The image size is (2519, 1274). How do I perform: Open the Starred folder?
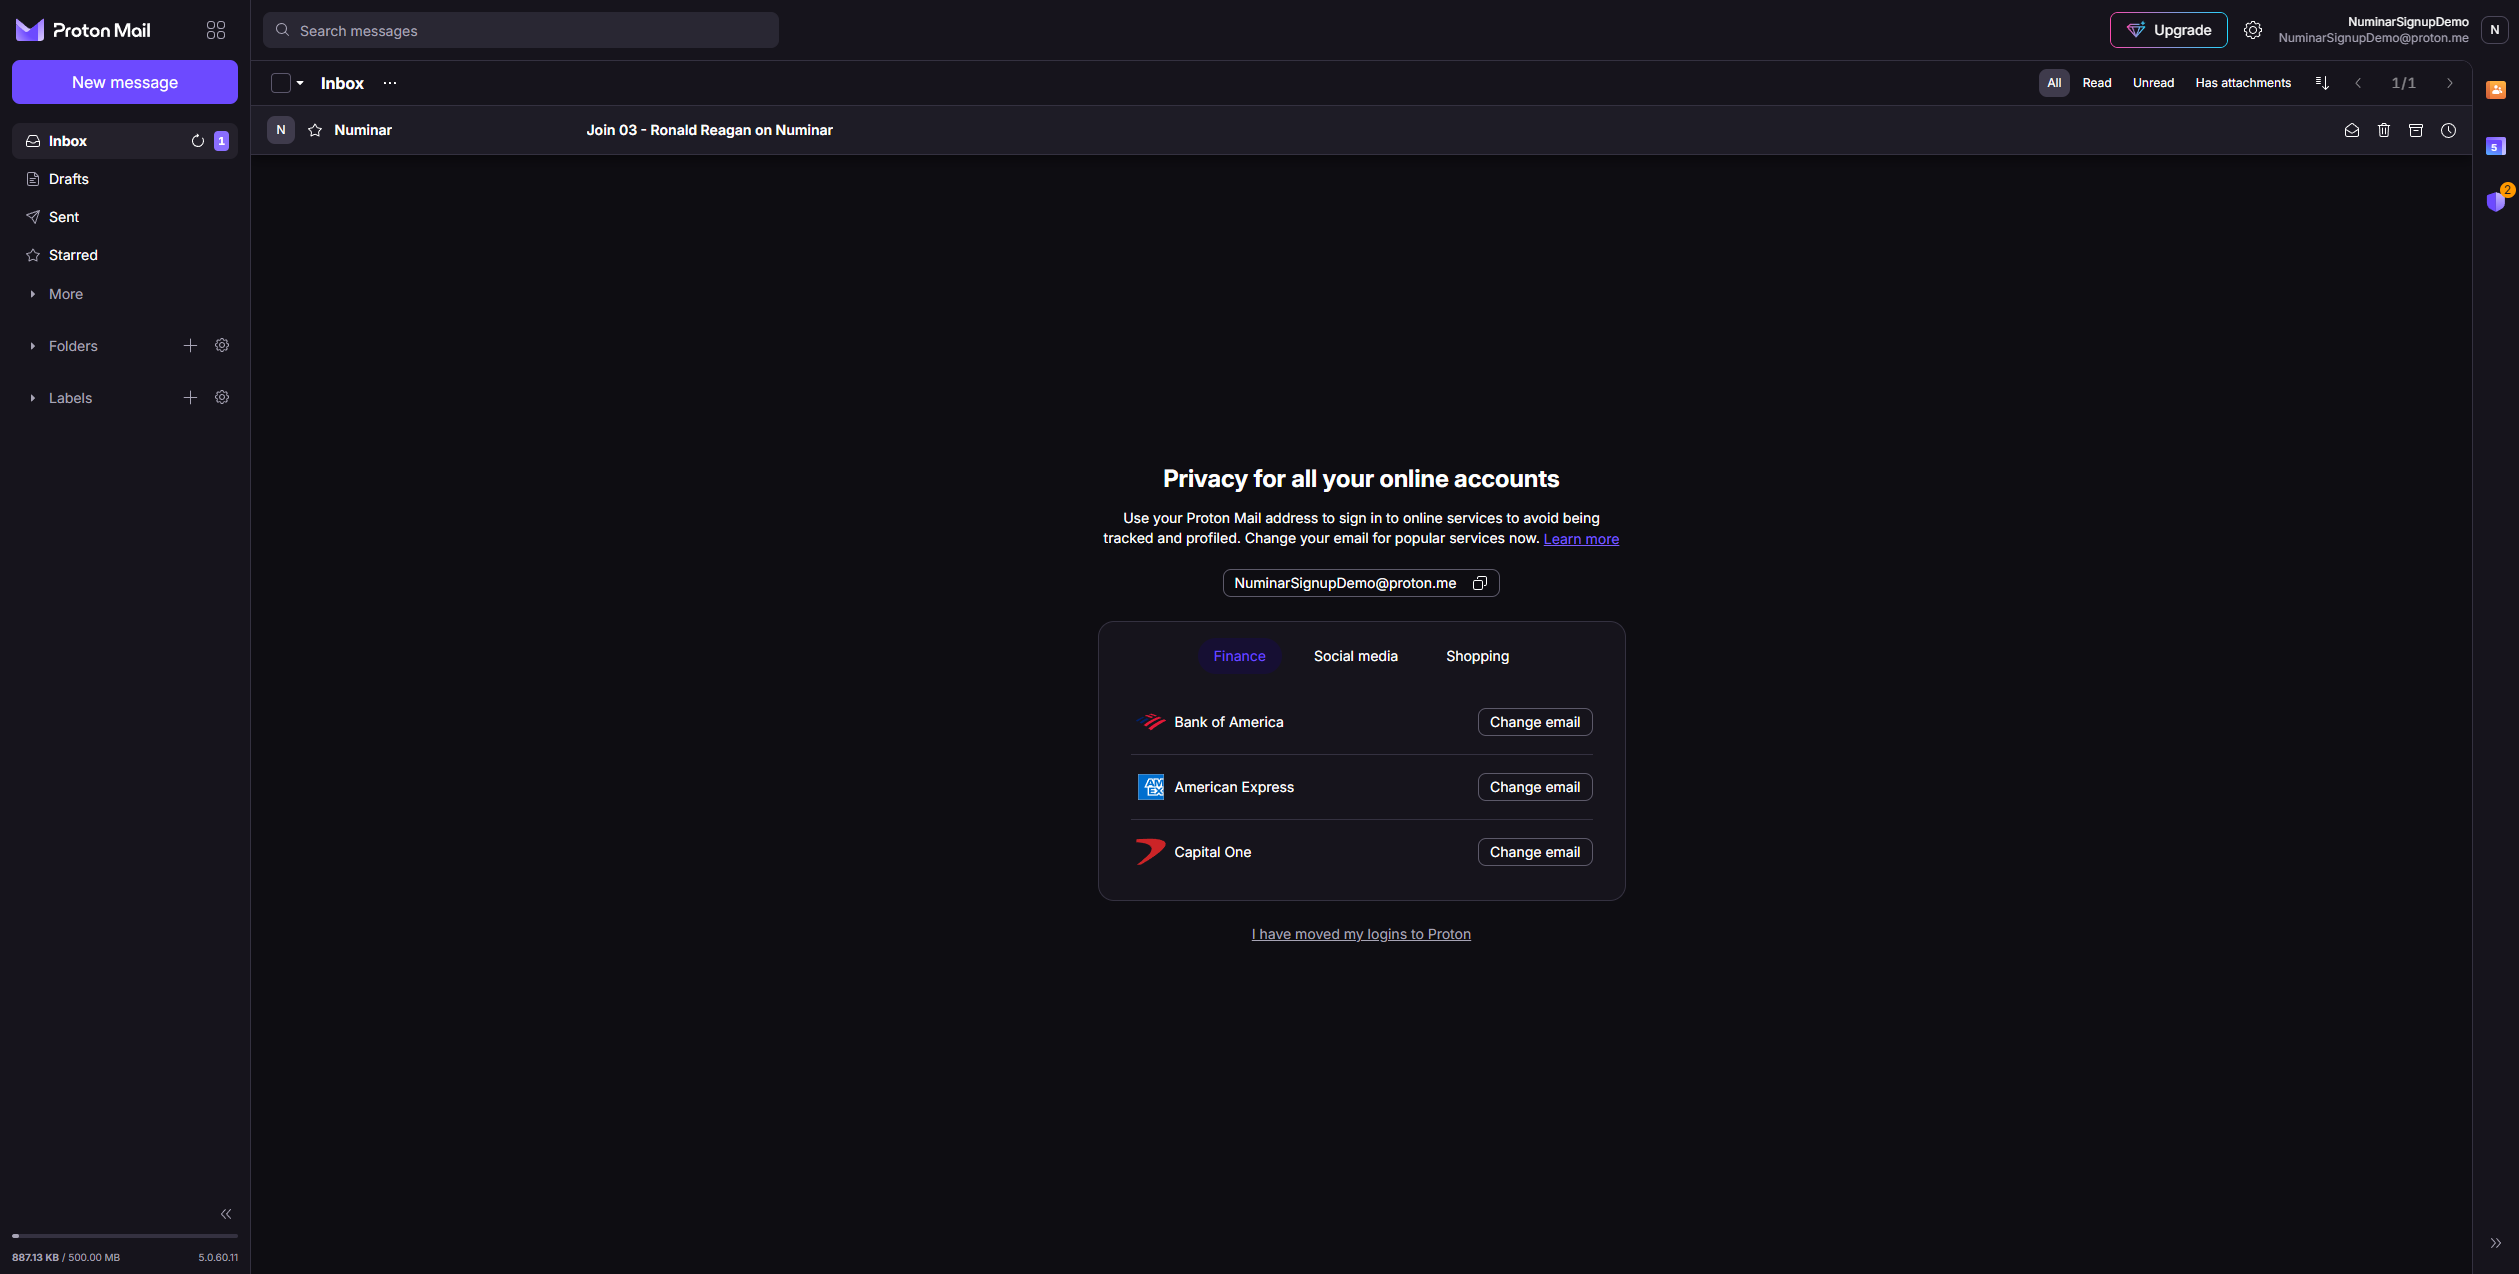pos(125,255)
